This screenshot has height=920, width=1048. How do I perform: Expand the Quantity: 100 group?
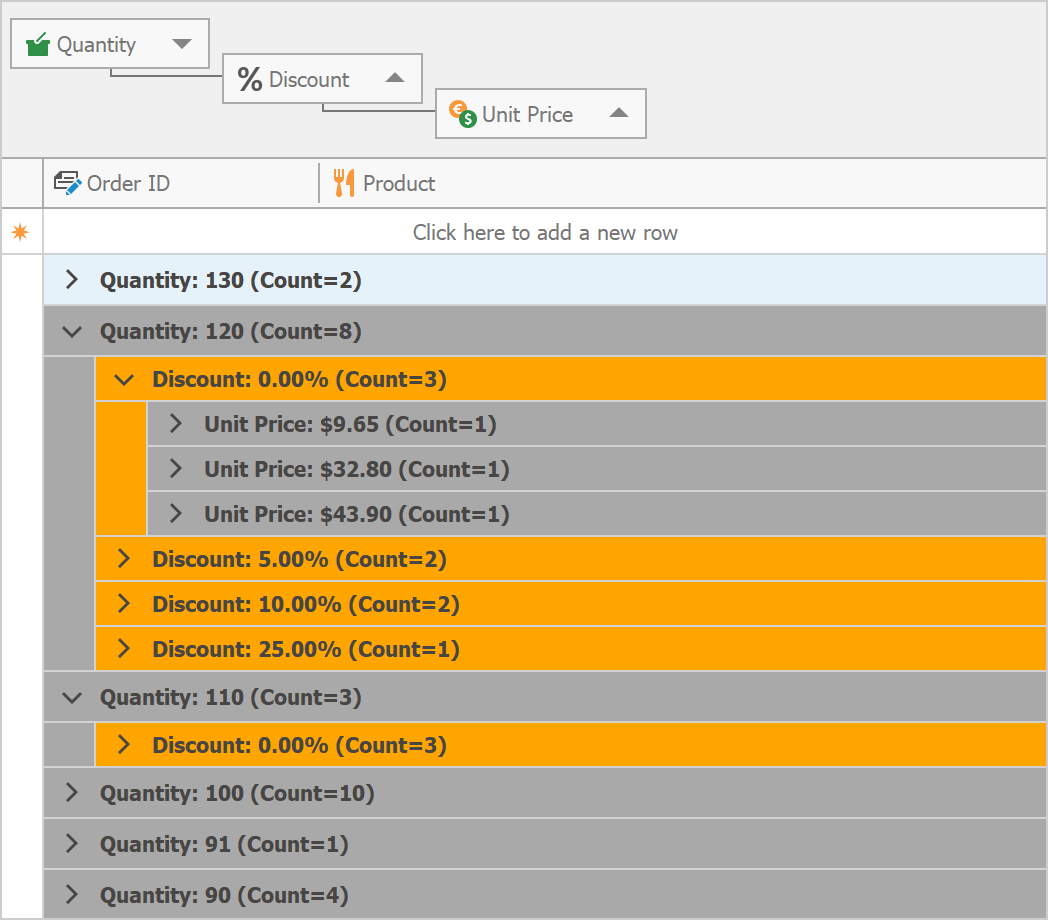[x=72, y=793]
